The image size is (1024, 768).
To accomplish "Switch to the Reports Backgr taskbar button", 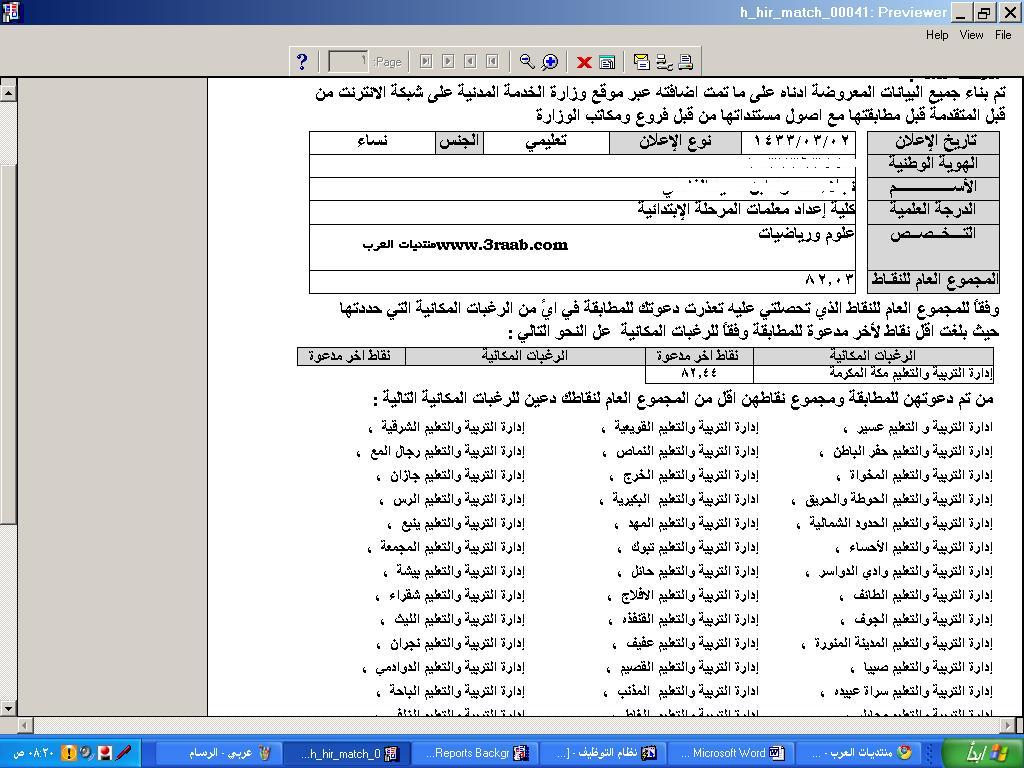I will coord(475,753).
